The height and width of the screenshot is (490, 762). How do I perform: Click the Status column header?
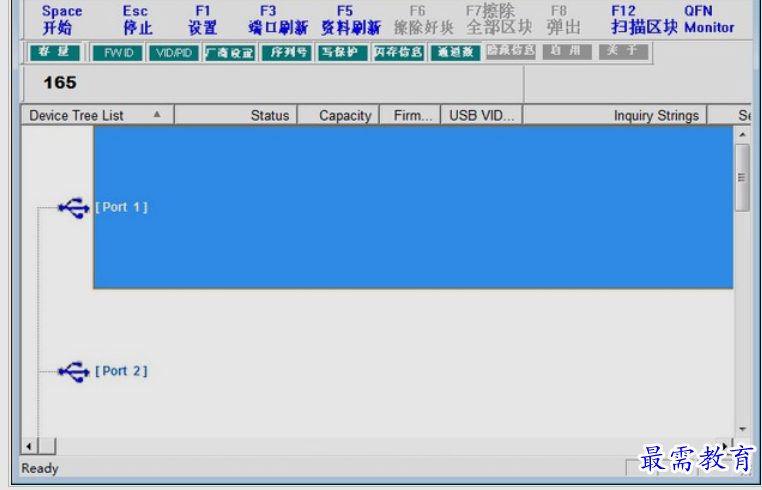pyautogui.click(x=236, y=115)
